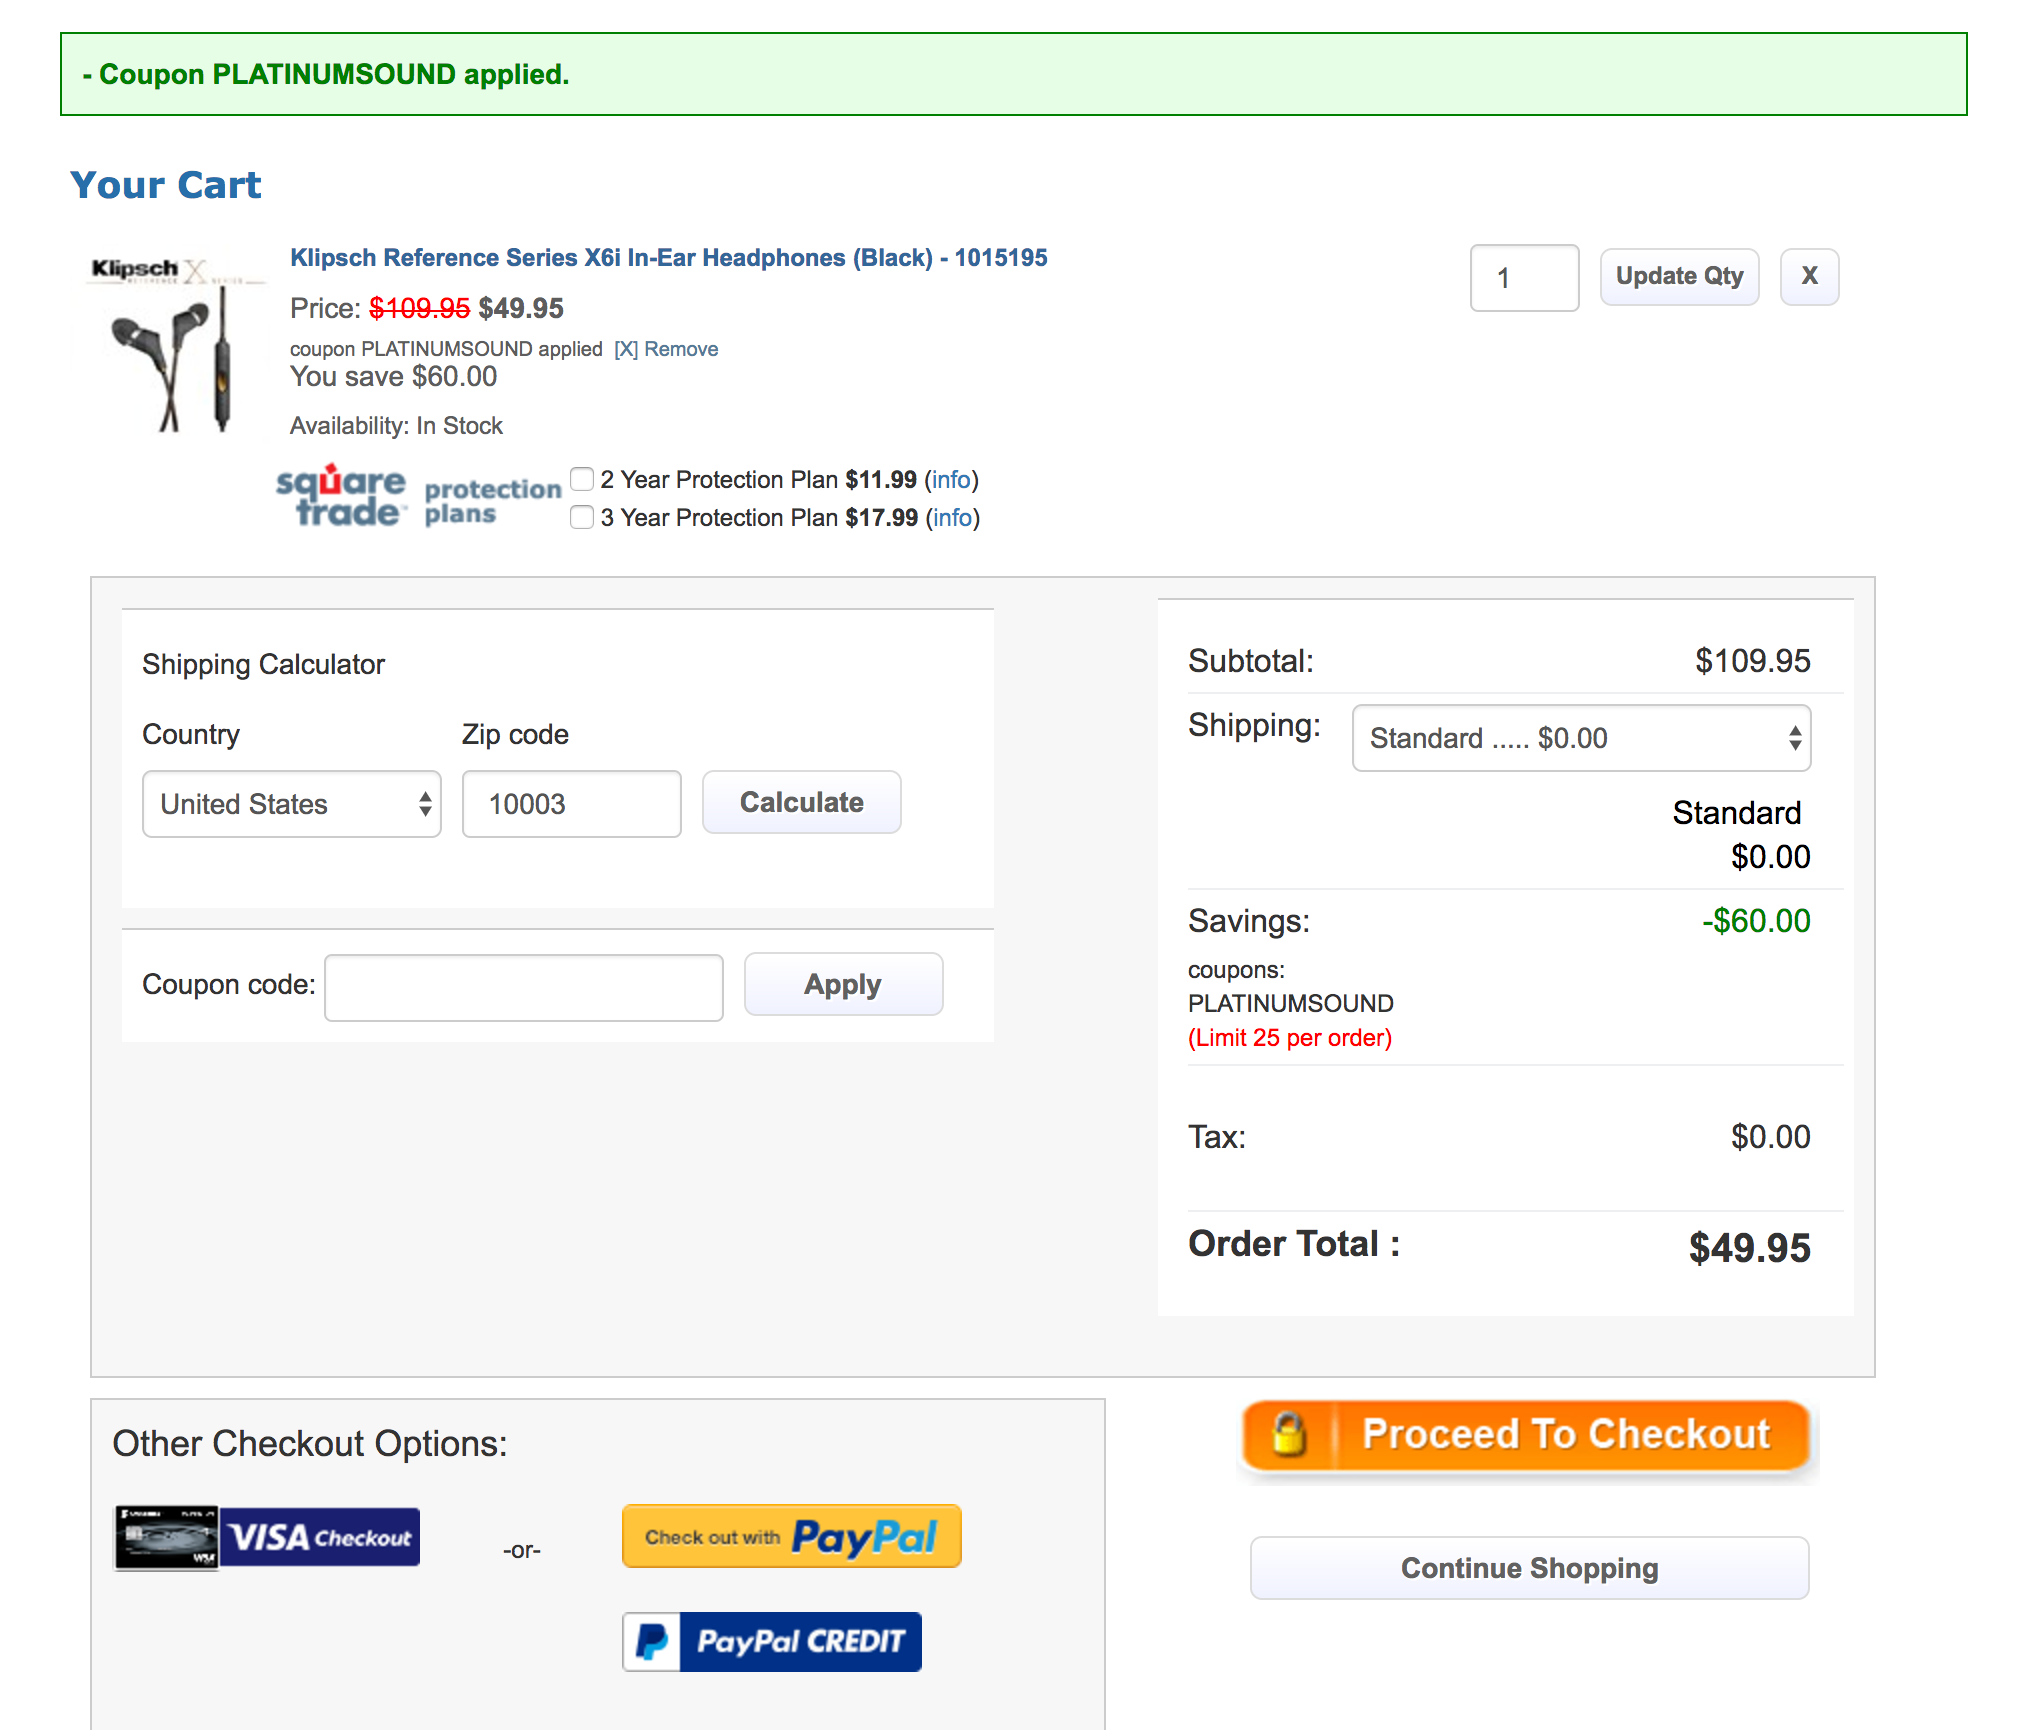
Task: Click Continue Shopping button
Action: click(x=1528, y=1568)
